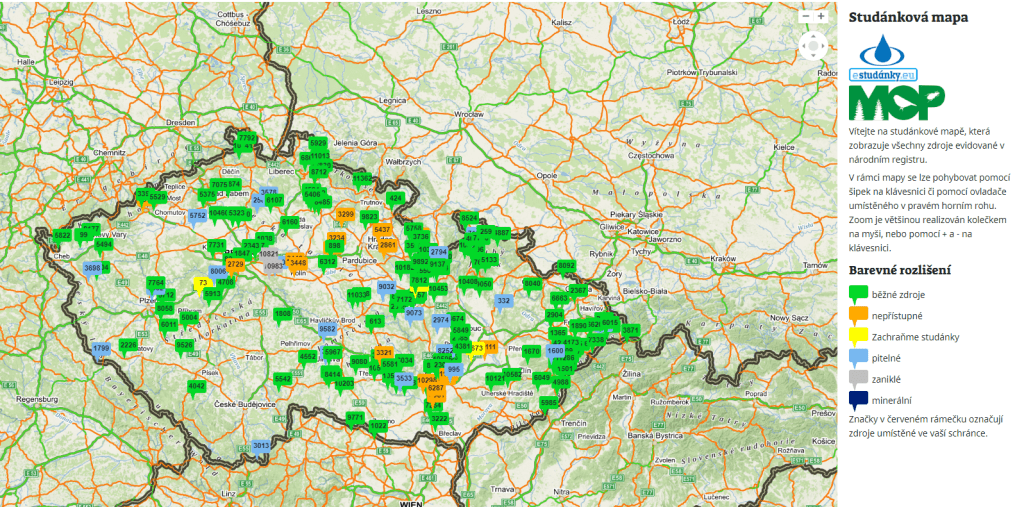The image size is (1024, 507).
Task: Click the green 'běžné zdroje' legend swatch
Action: tap(858, 294)
